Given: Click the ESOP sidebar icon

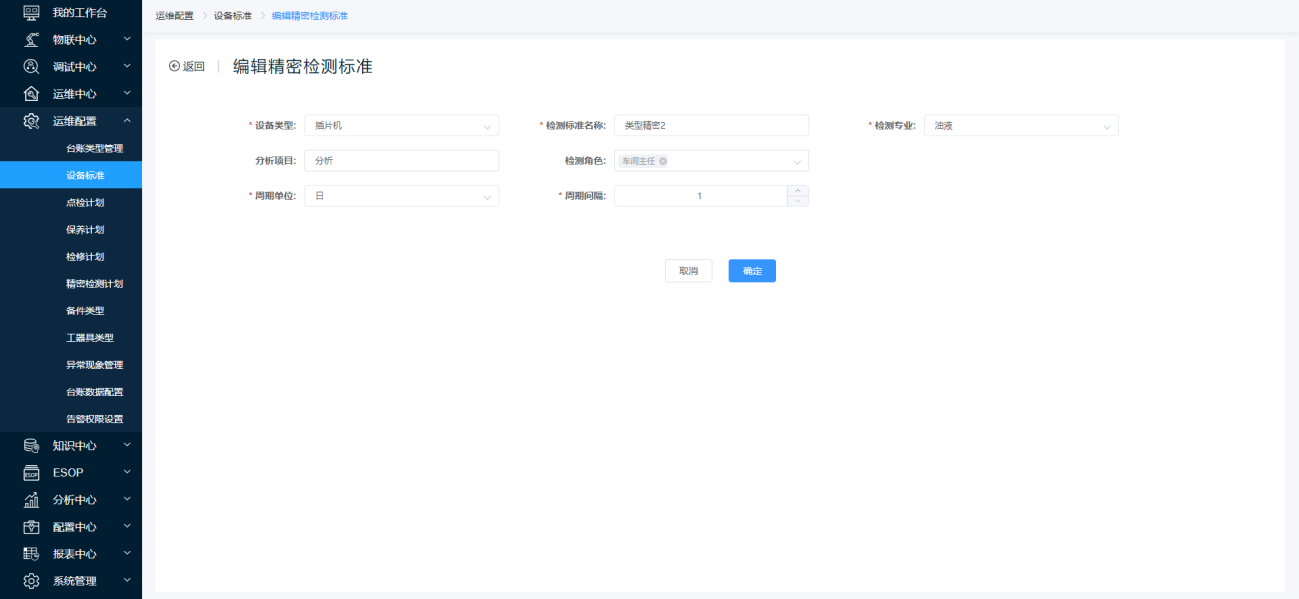Looking at the screenshot, I should (x=31, y=473).
